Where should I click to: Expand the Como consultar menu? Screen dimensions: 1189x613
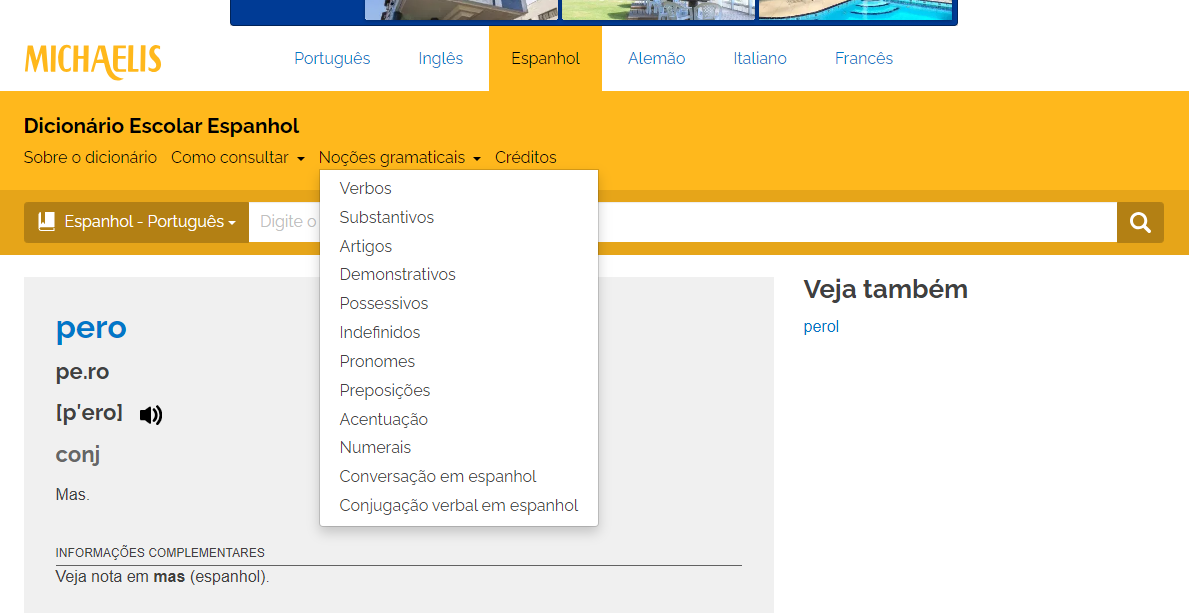click(238, 158)
